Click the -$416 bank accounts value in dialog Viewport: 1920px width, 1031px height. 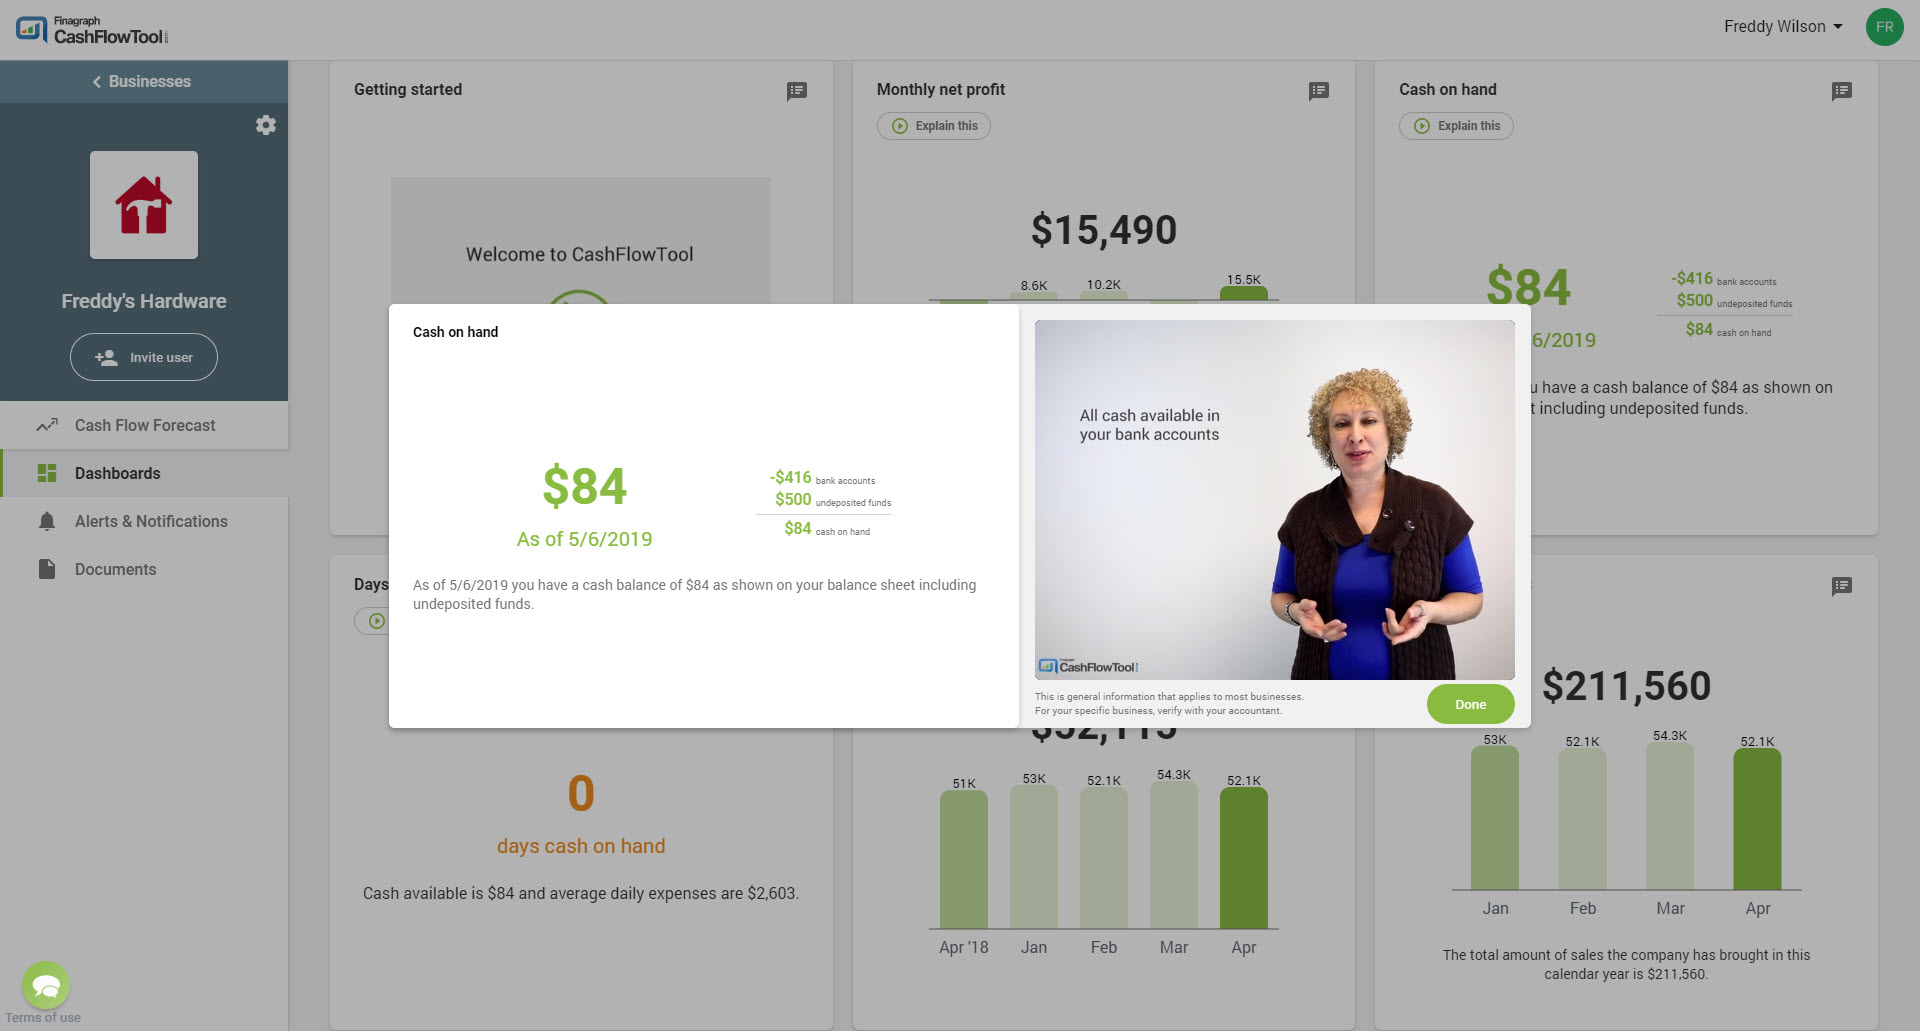tap(790, 478)
